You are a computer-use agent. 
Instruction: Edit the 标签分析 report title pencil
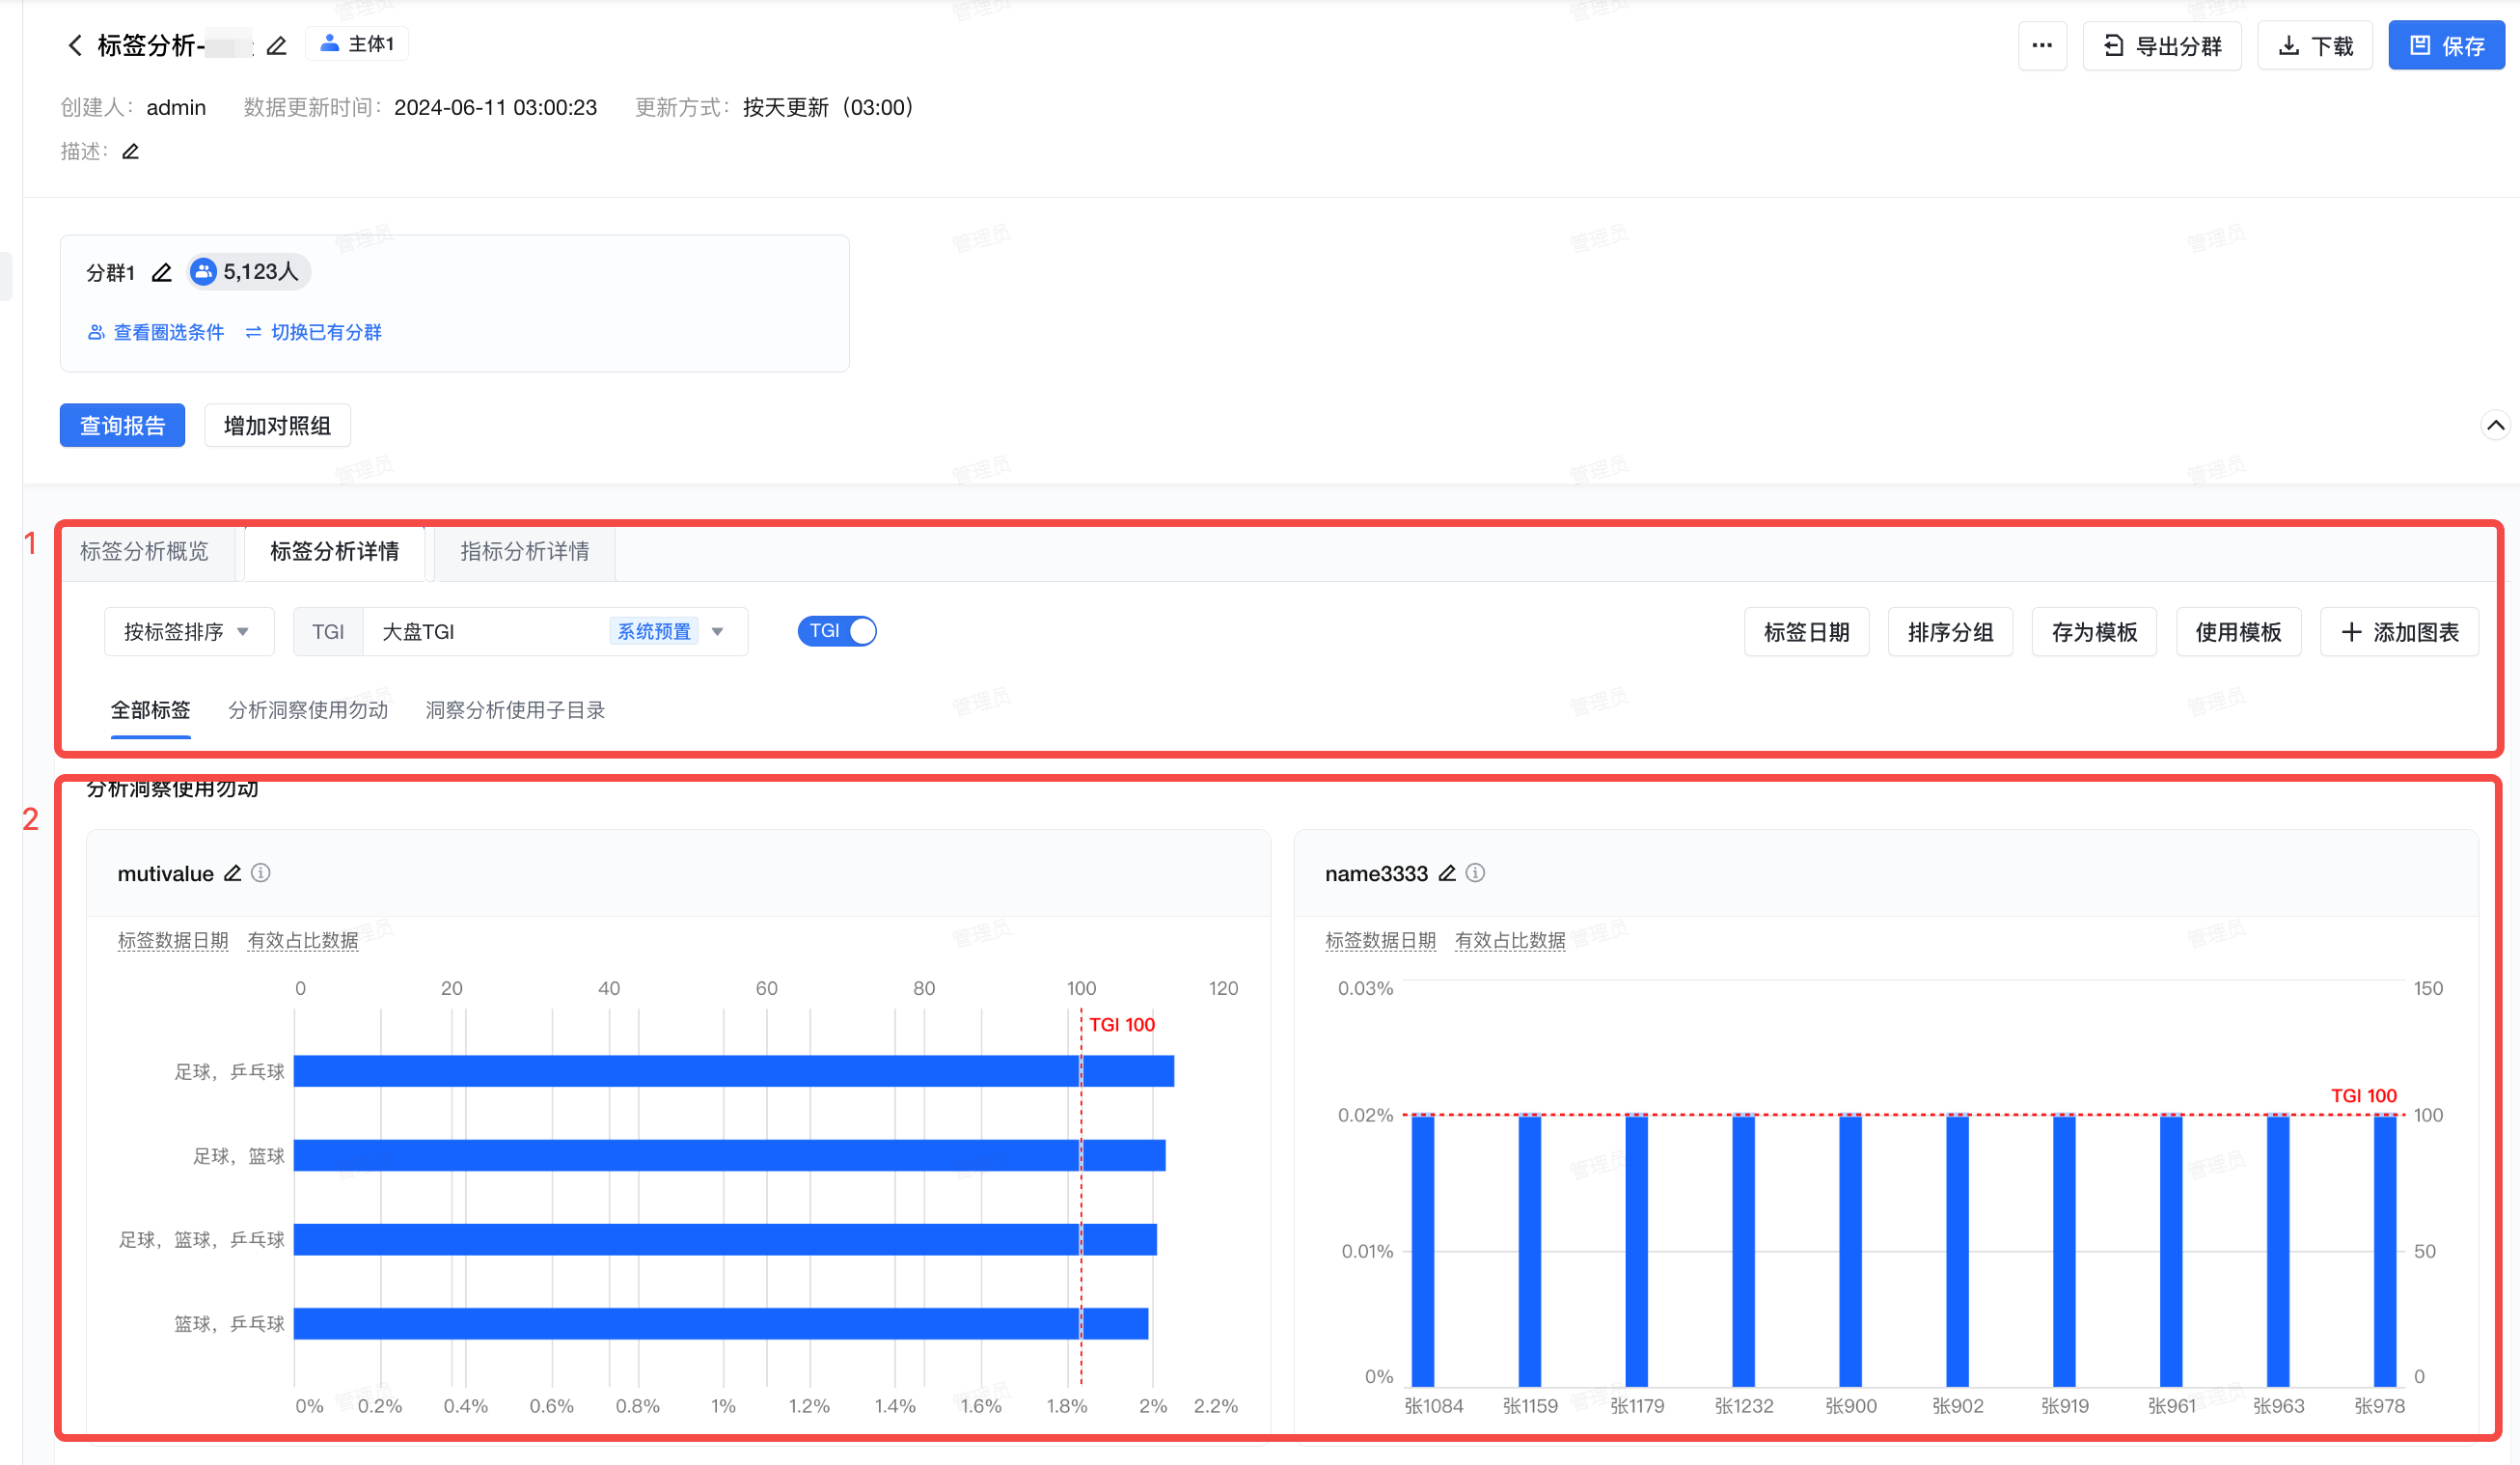(277, 45)
